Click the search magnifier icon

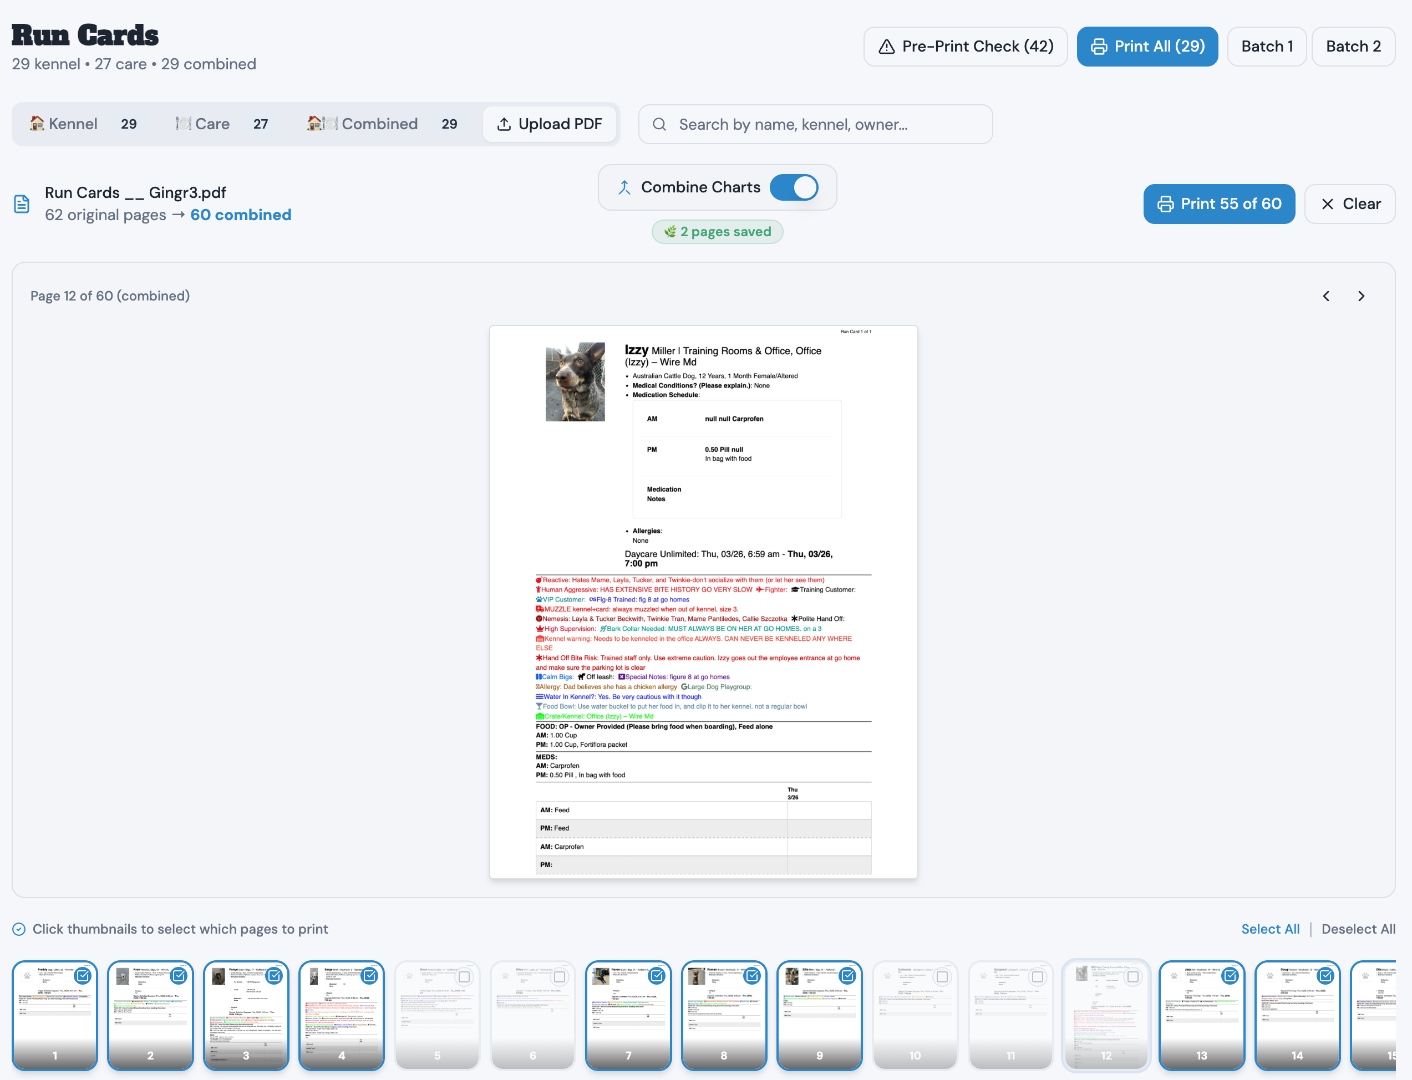pyautogui.click(x=659, y=125)
